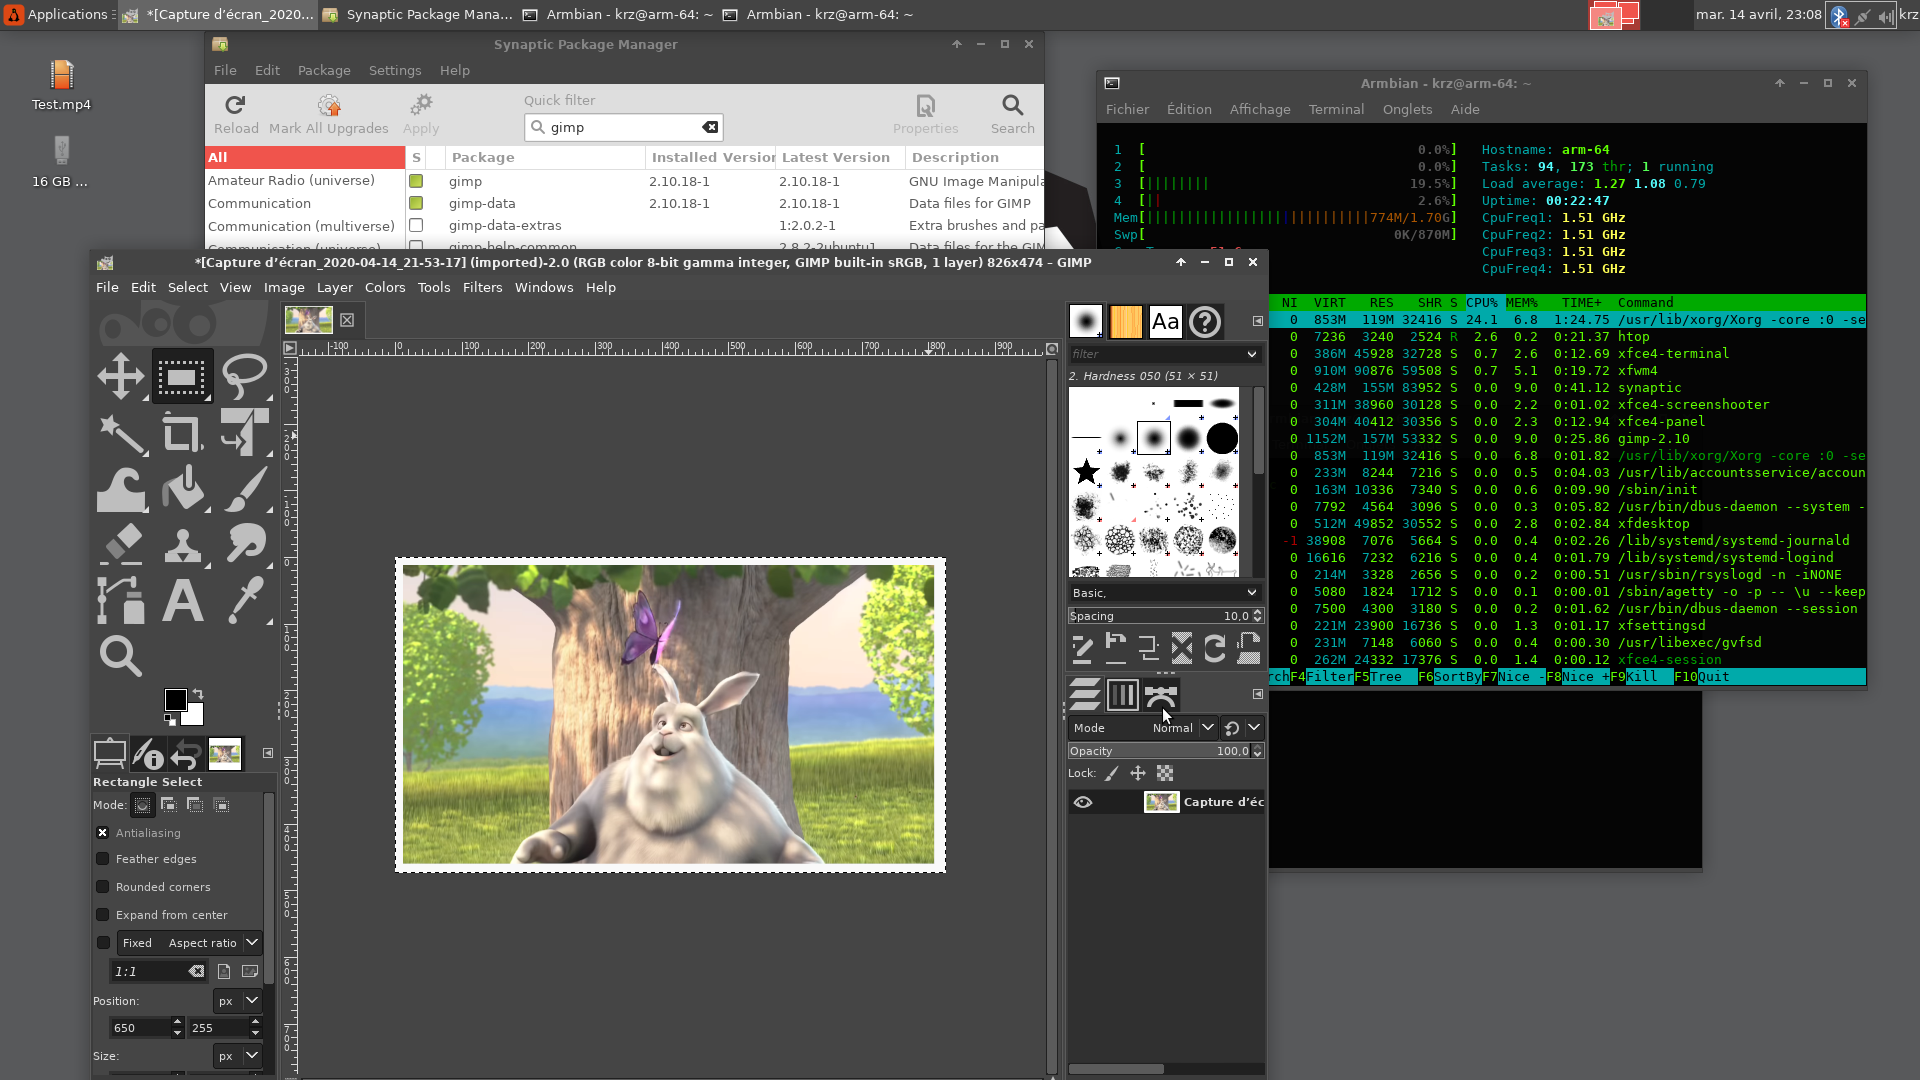Screen dimensions: 1920x1080
Task: Select the Text tool
Action: [182, 600]
